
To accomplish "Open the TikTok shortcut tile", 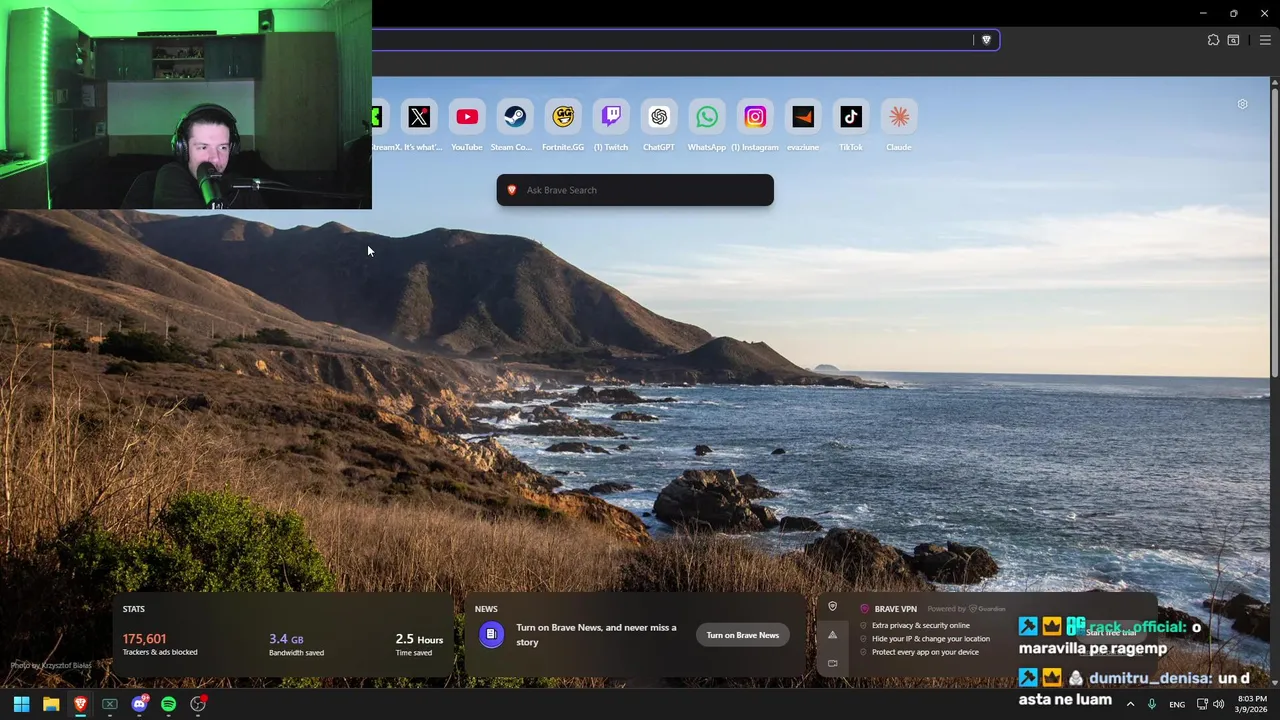I will [x=851, y=117].
